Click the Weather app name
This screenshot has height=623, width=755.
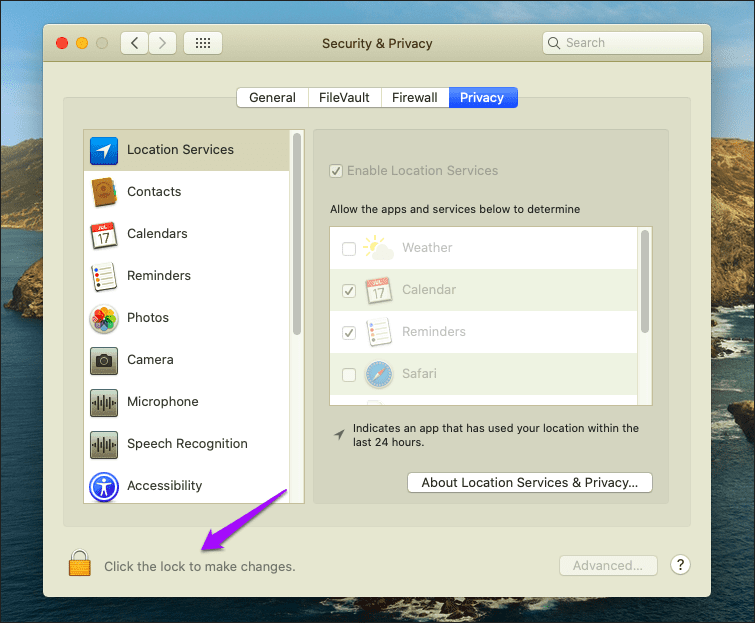tap(427, 247)
